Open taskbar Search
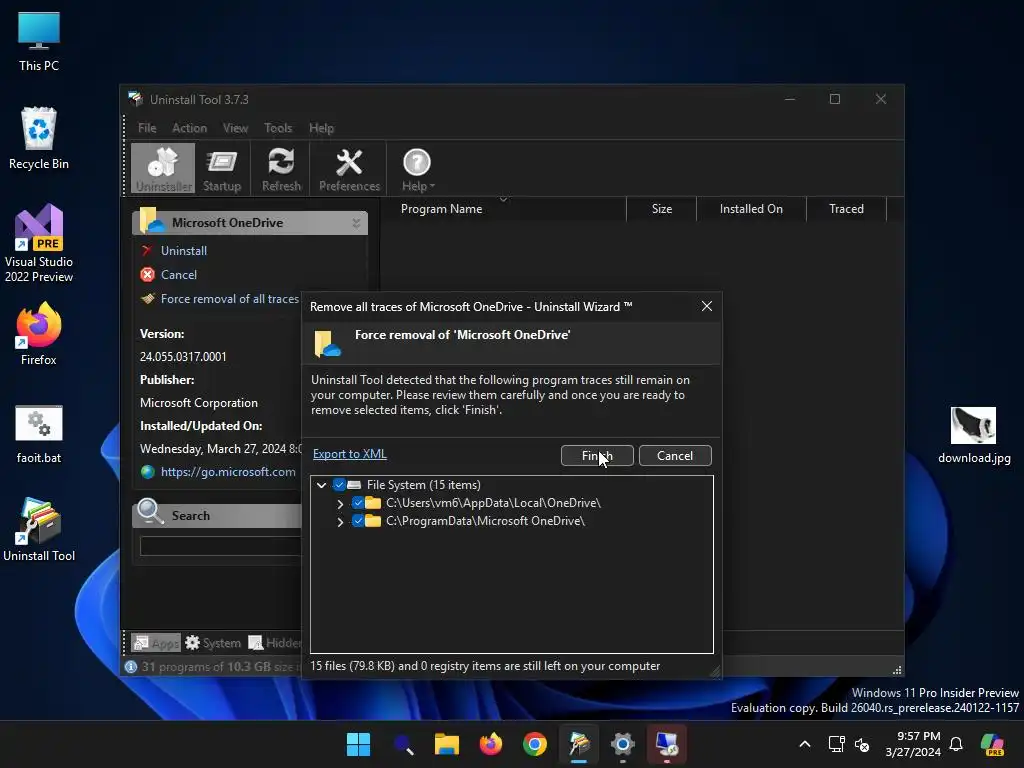 [403, 744]
